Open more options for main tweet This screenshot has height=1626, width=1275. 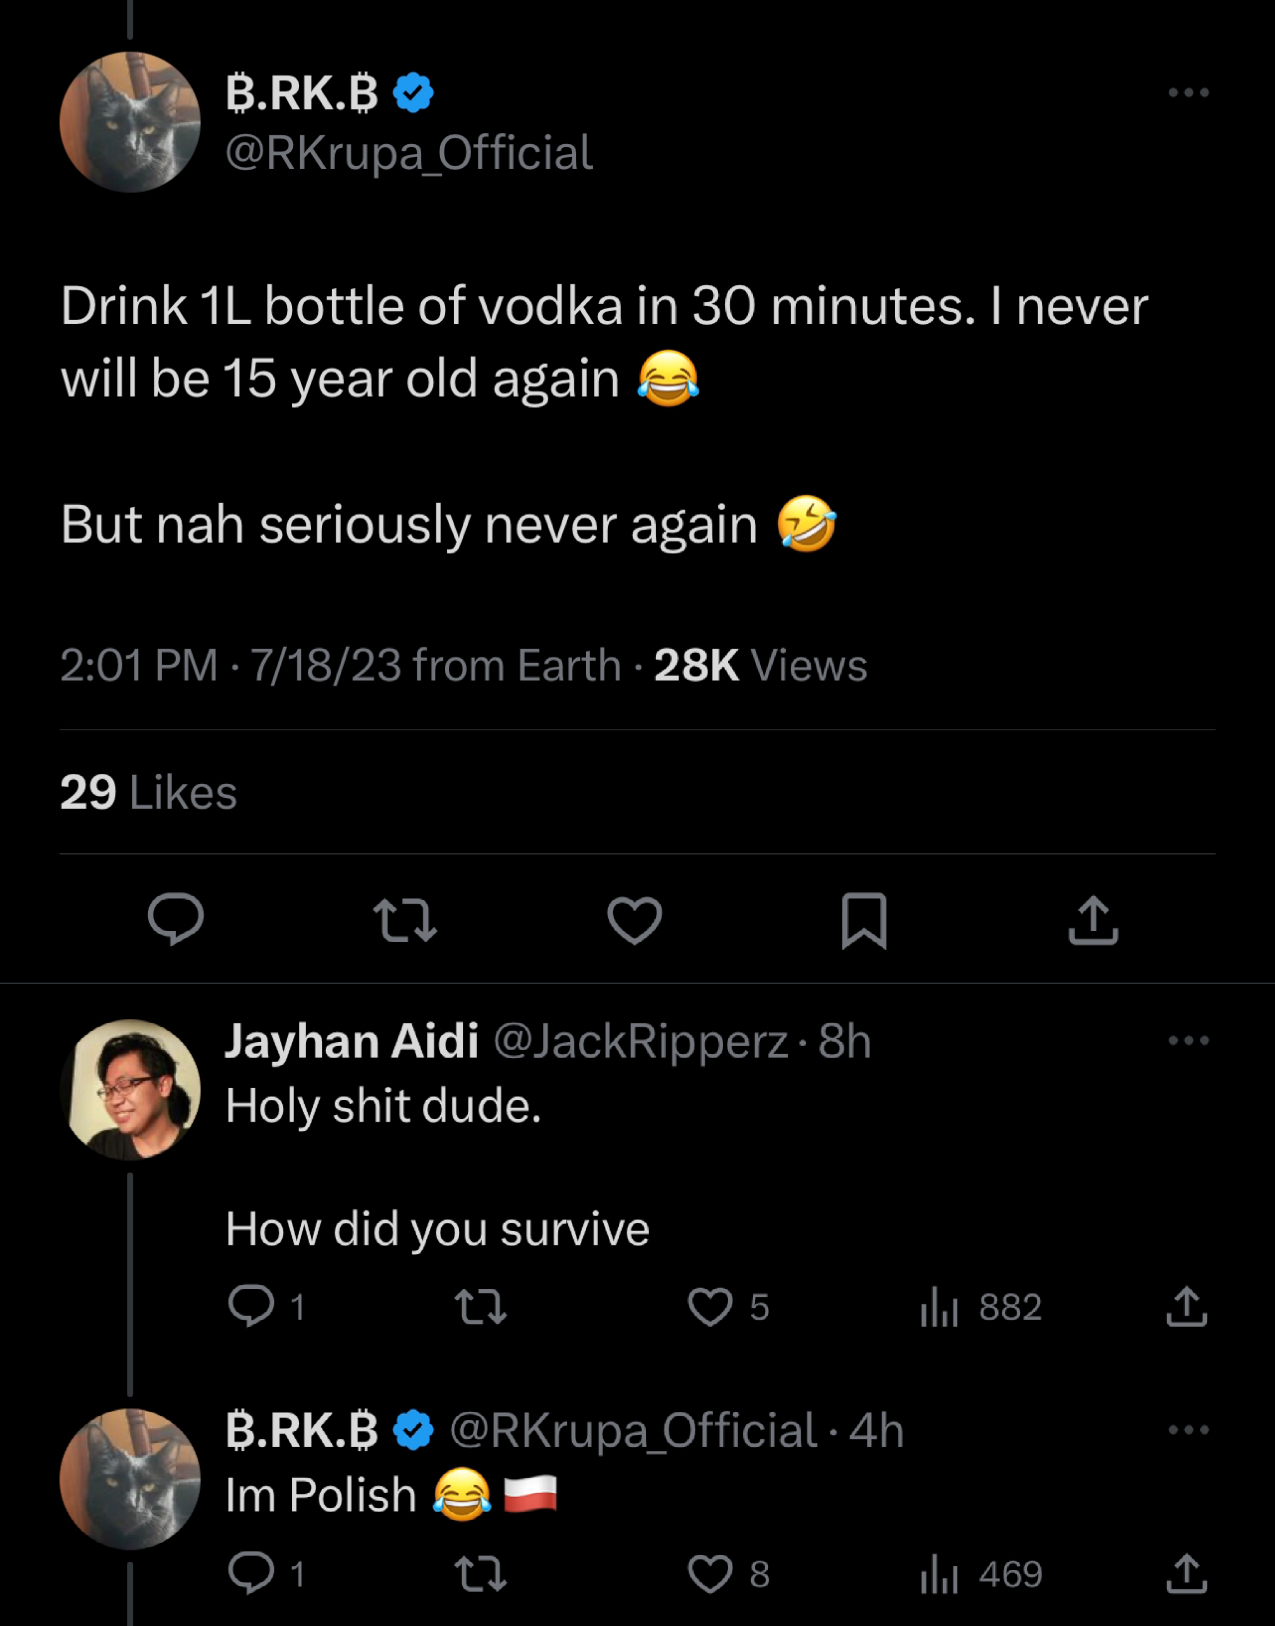coord(1188,93)
